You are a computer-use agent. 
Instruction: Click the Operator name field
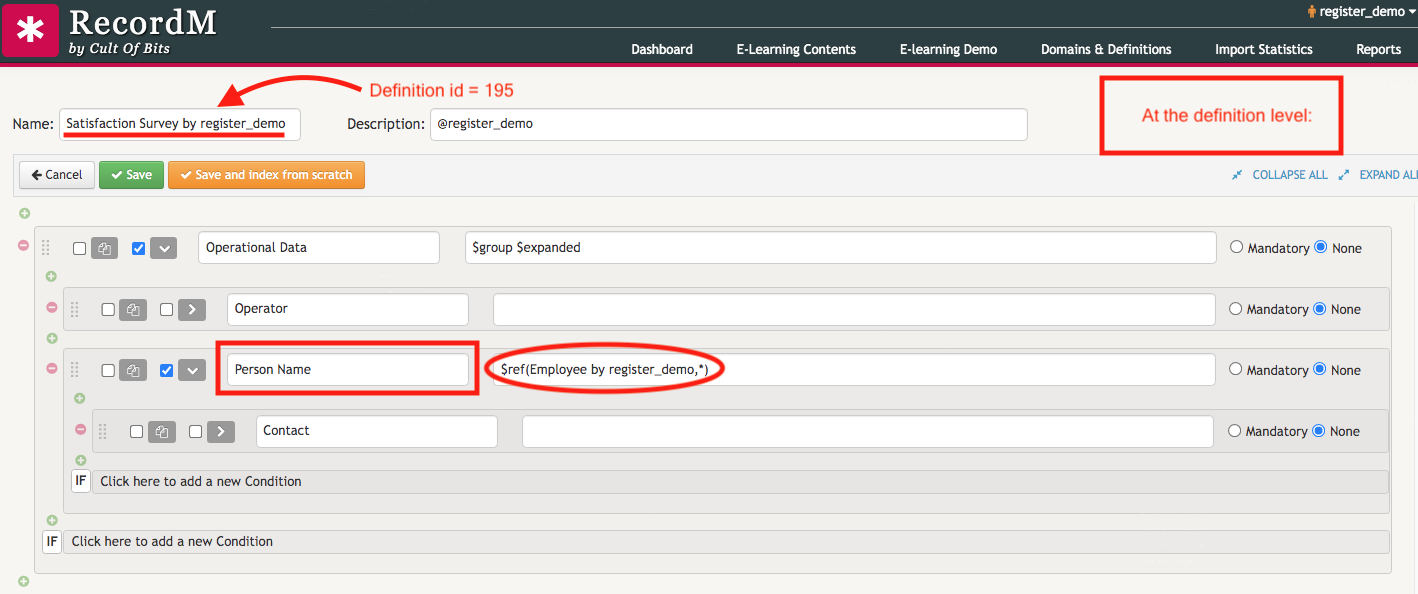tap(348, 309)
